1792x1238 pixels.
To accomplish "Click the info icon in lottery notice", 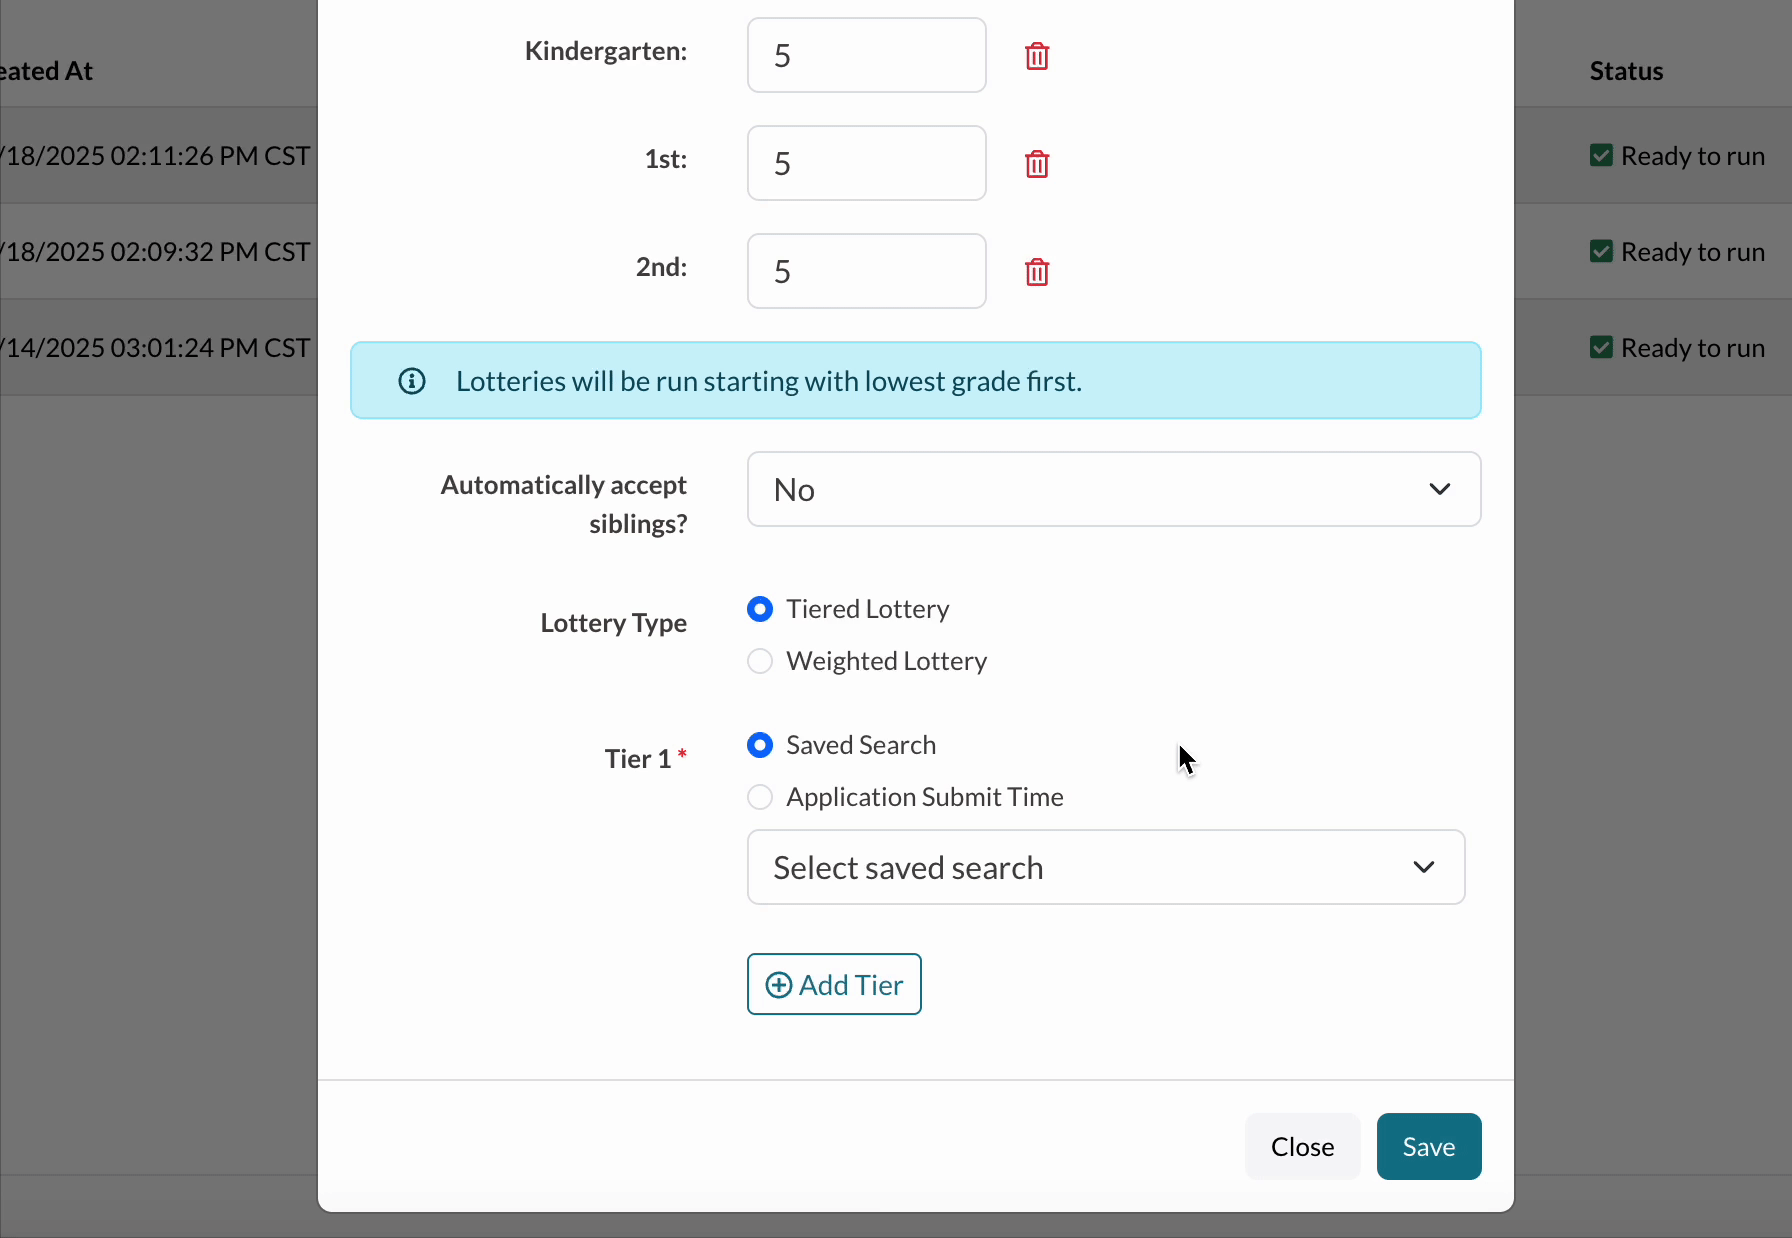I will [412, 381].
